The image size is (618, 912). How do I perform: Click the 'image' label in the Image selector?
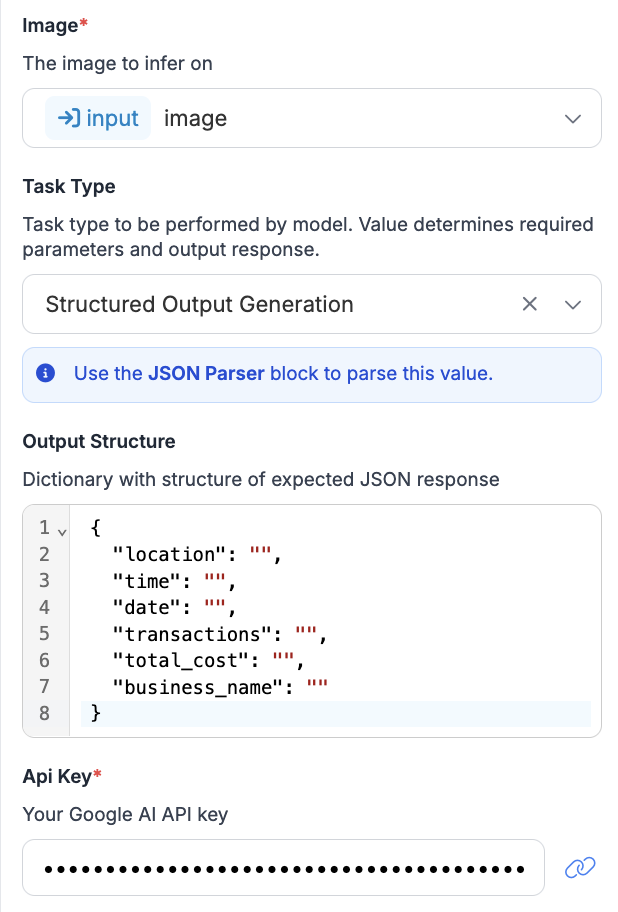tap(196, 118)
